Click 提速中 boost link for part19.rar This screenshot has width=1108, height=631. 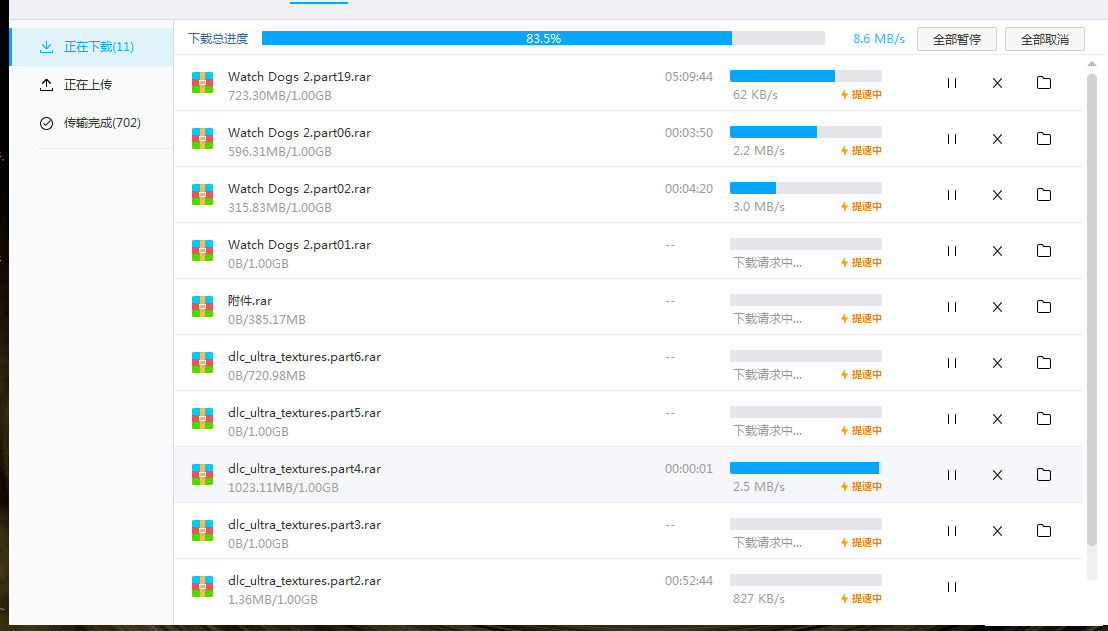(x=861, y=95)
